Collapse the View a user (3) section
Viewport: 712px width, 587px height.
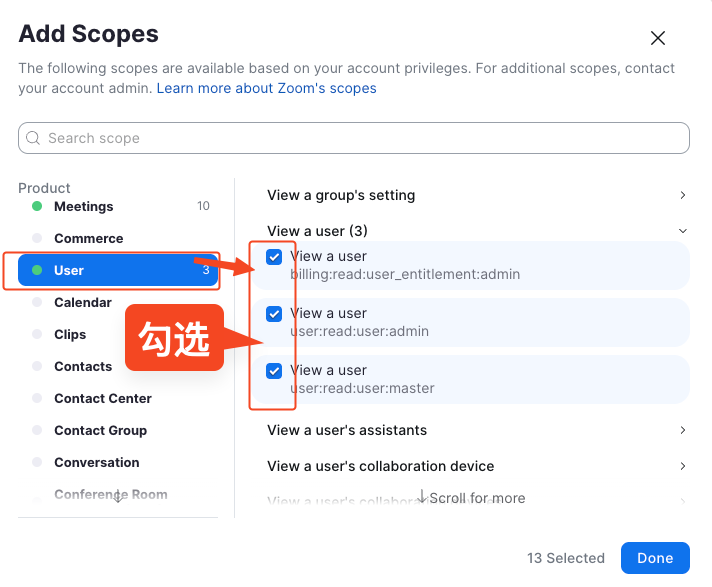click(682, 231)
